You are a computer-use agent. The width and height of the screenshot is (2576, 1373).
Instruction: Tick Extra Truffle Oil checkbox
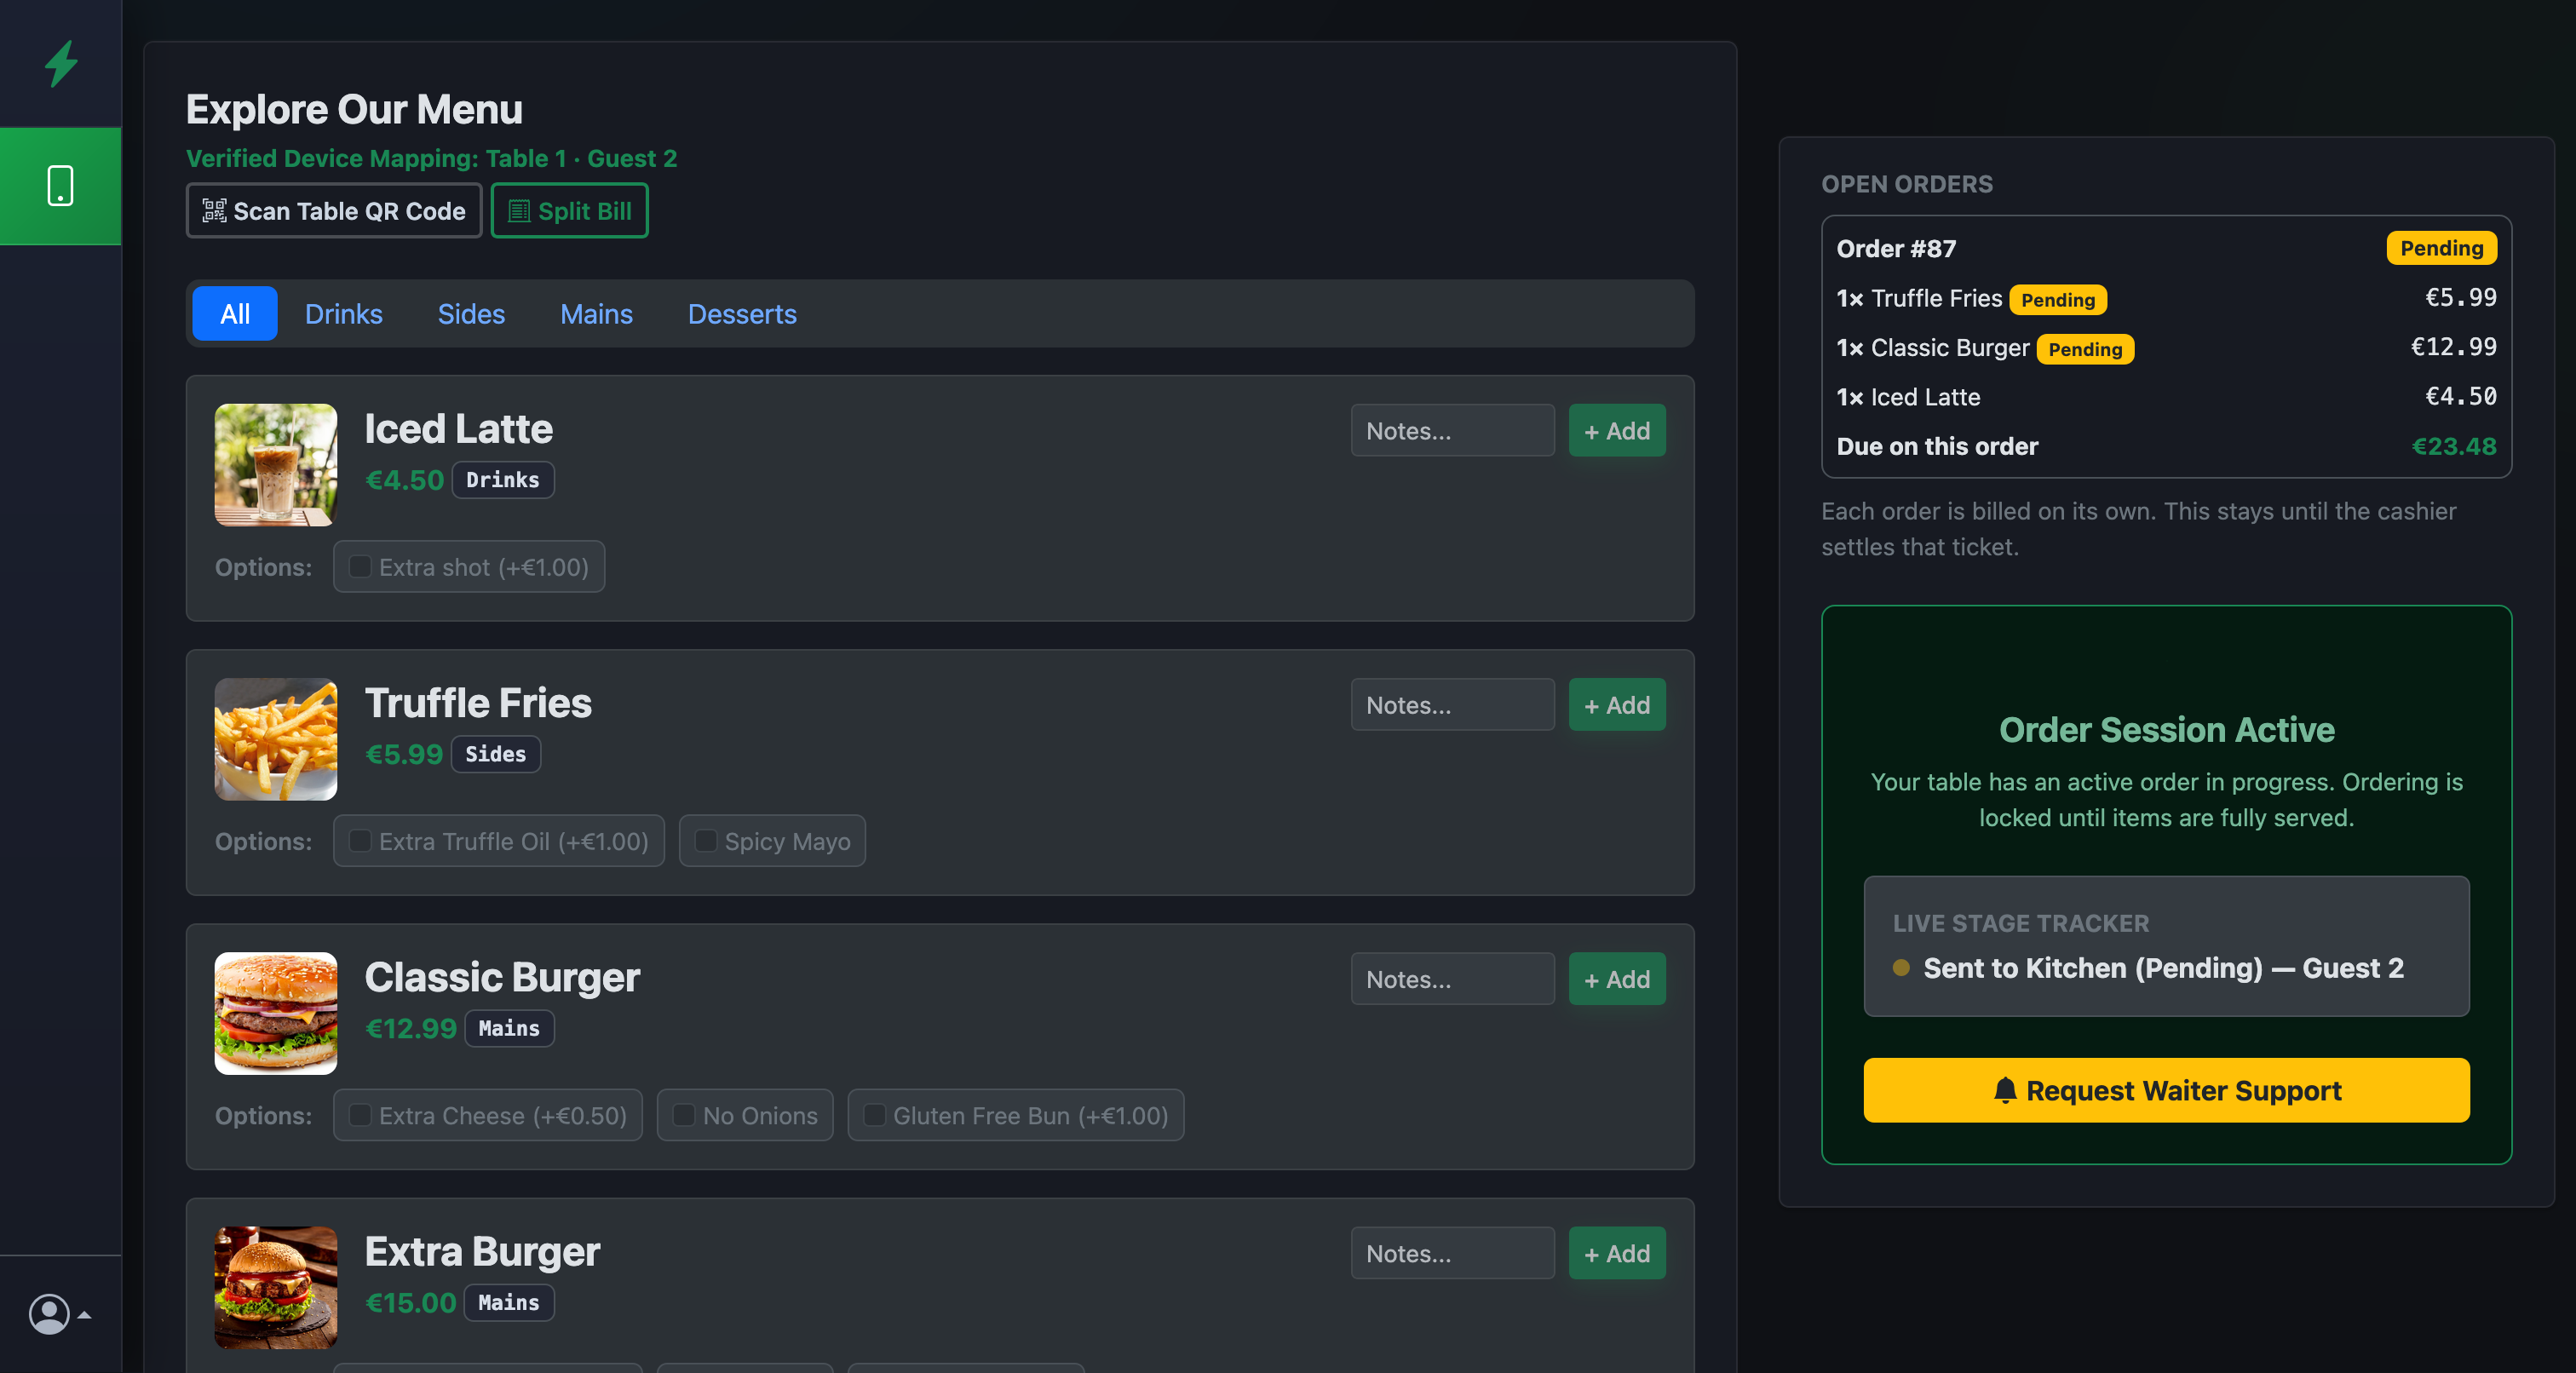point(360,841)
